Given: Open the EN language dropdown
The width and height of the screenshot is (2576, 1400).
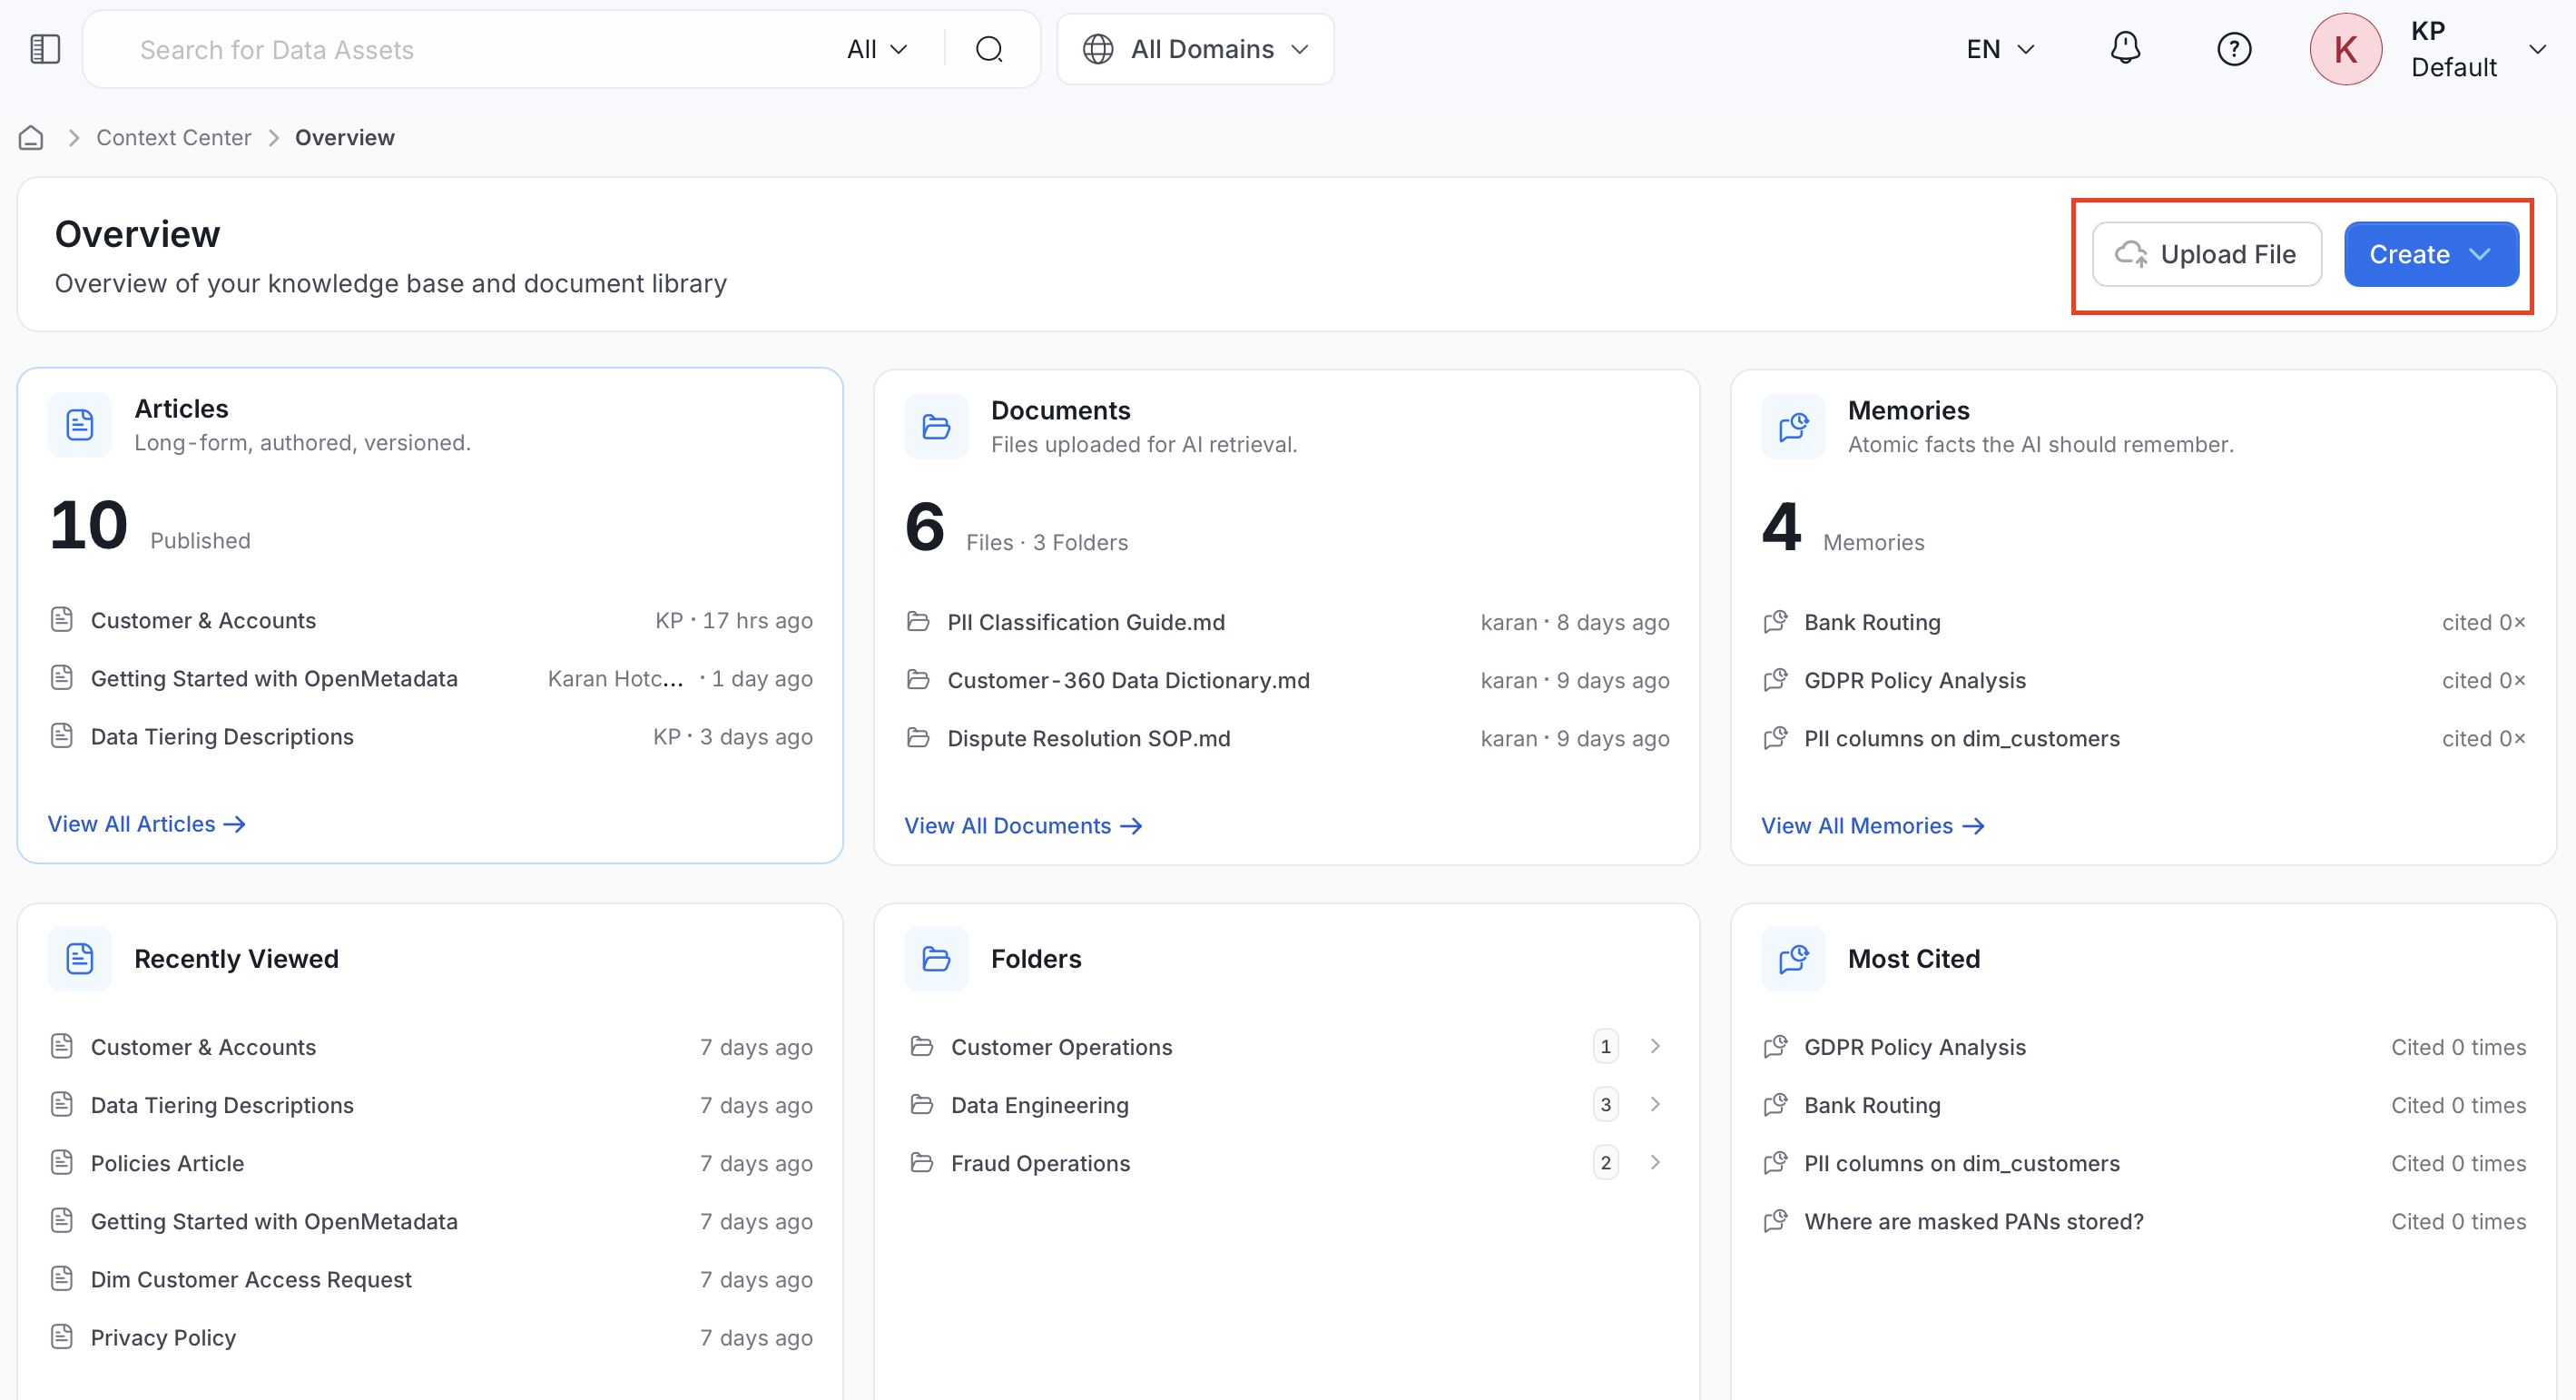Looking at the screenshot, I should point(2000,49).
